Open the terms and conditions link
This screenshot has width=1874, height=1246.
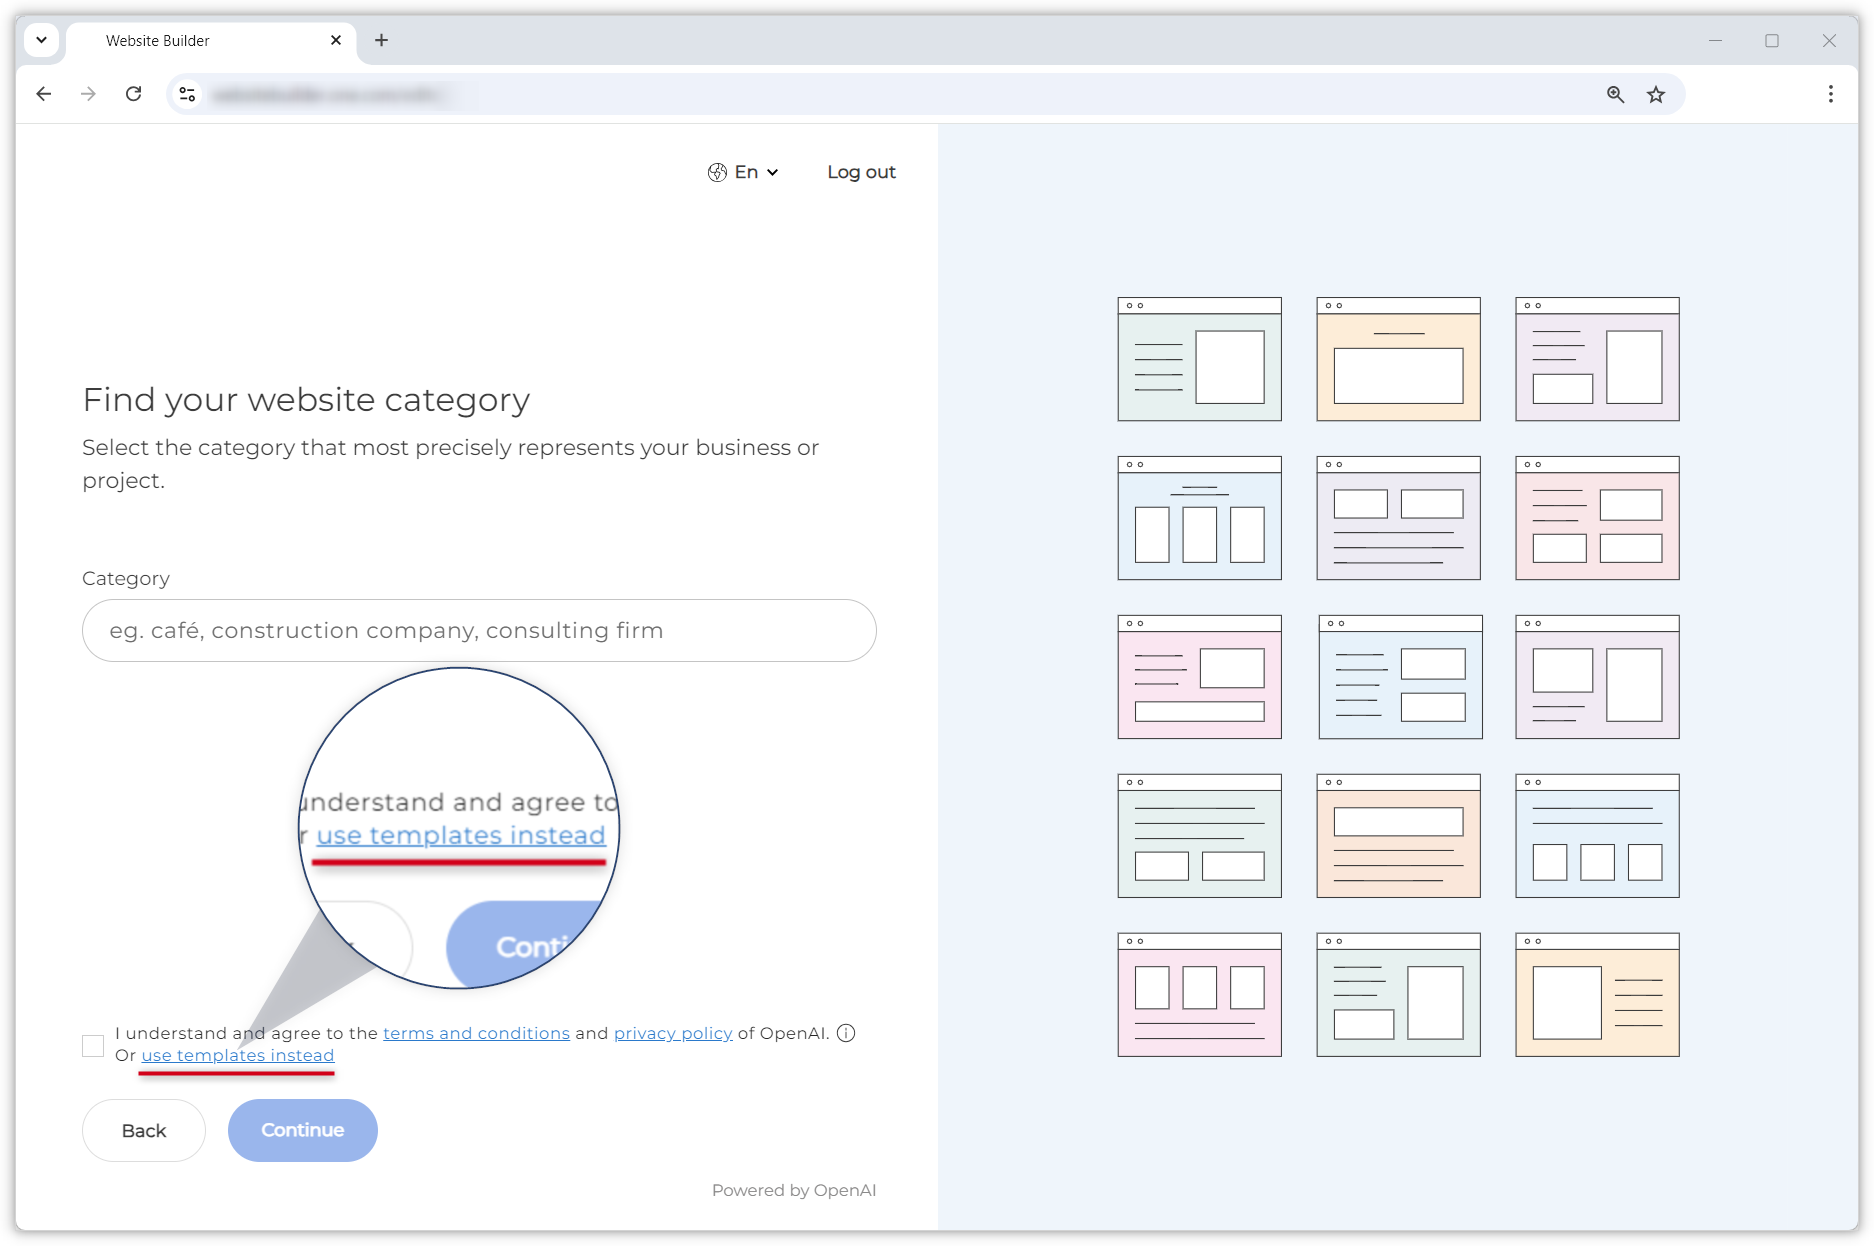(476, 1033)
